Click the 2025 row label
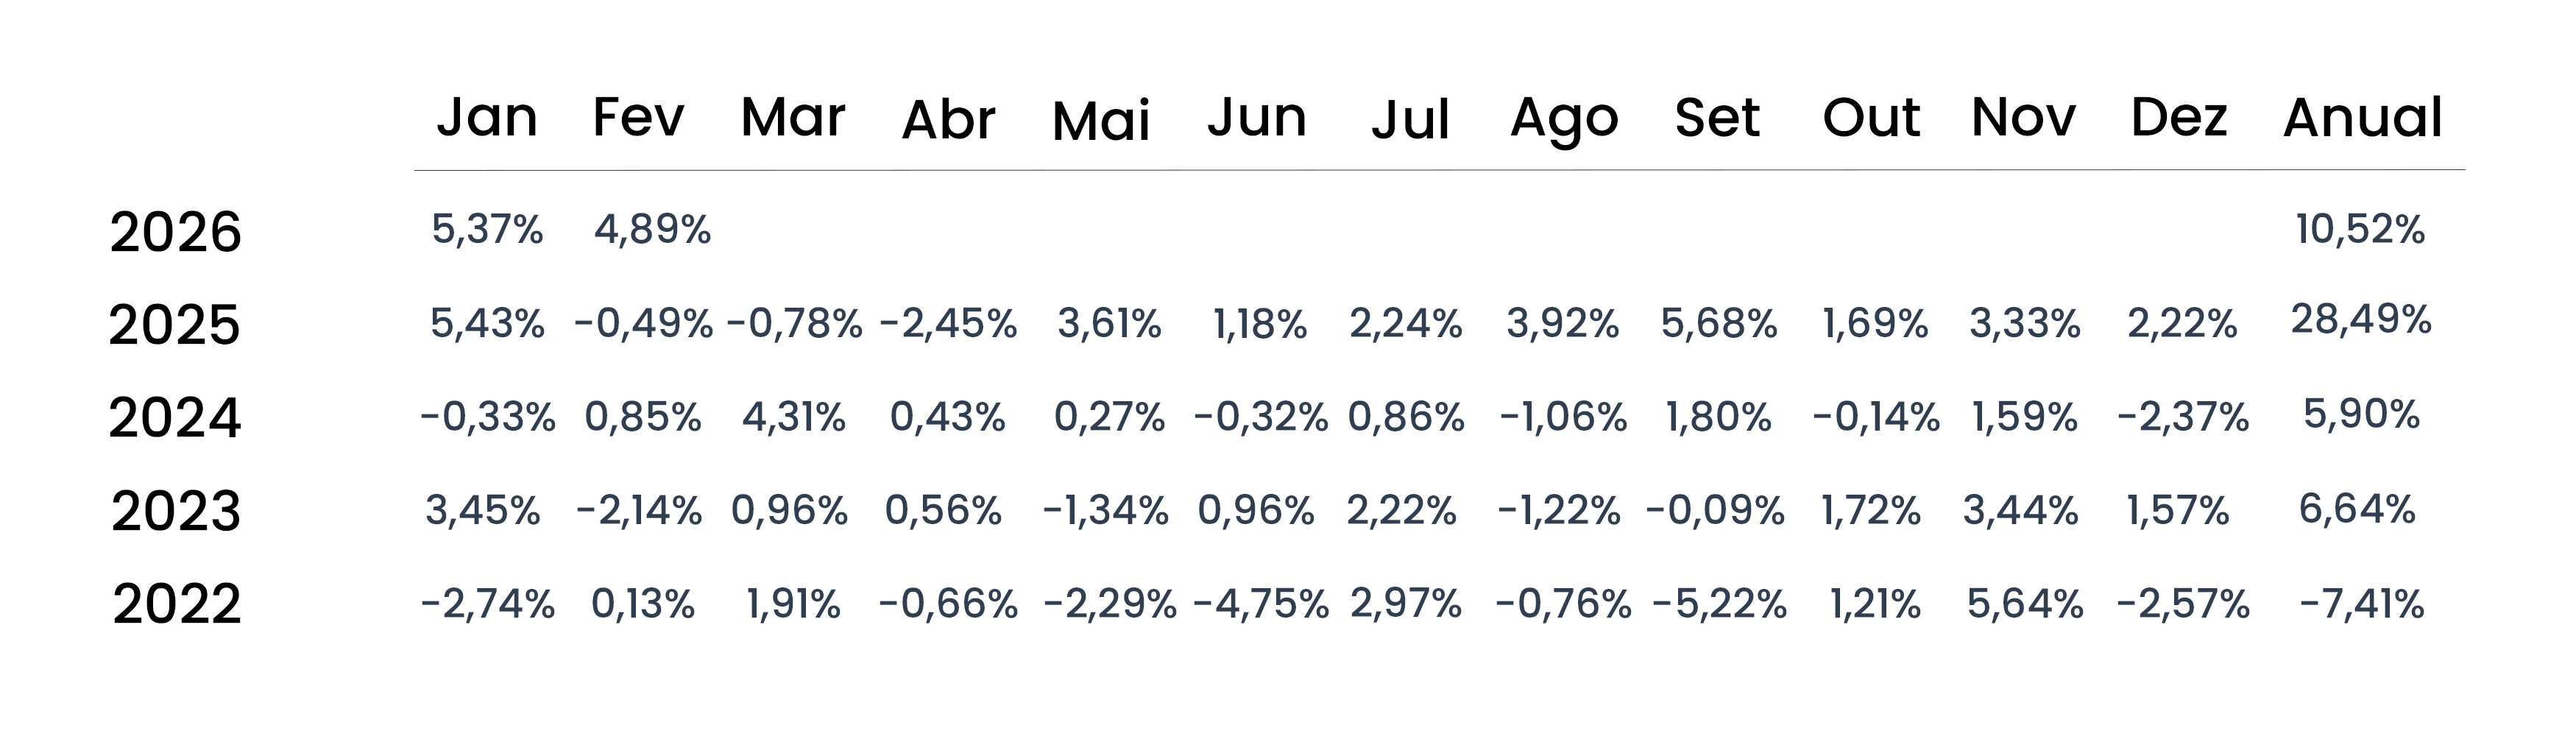 [x=175, y=325]
